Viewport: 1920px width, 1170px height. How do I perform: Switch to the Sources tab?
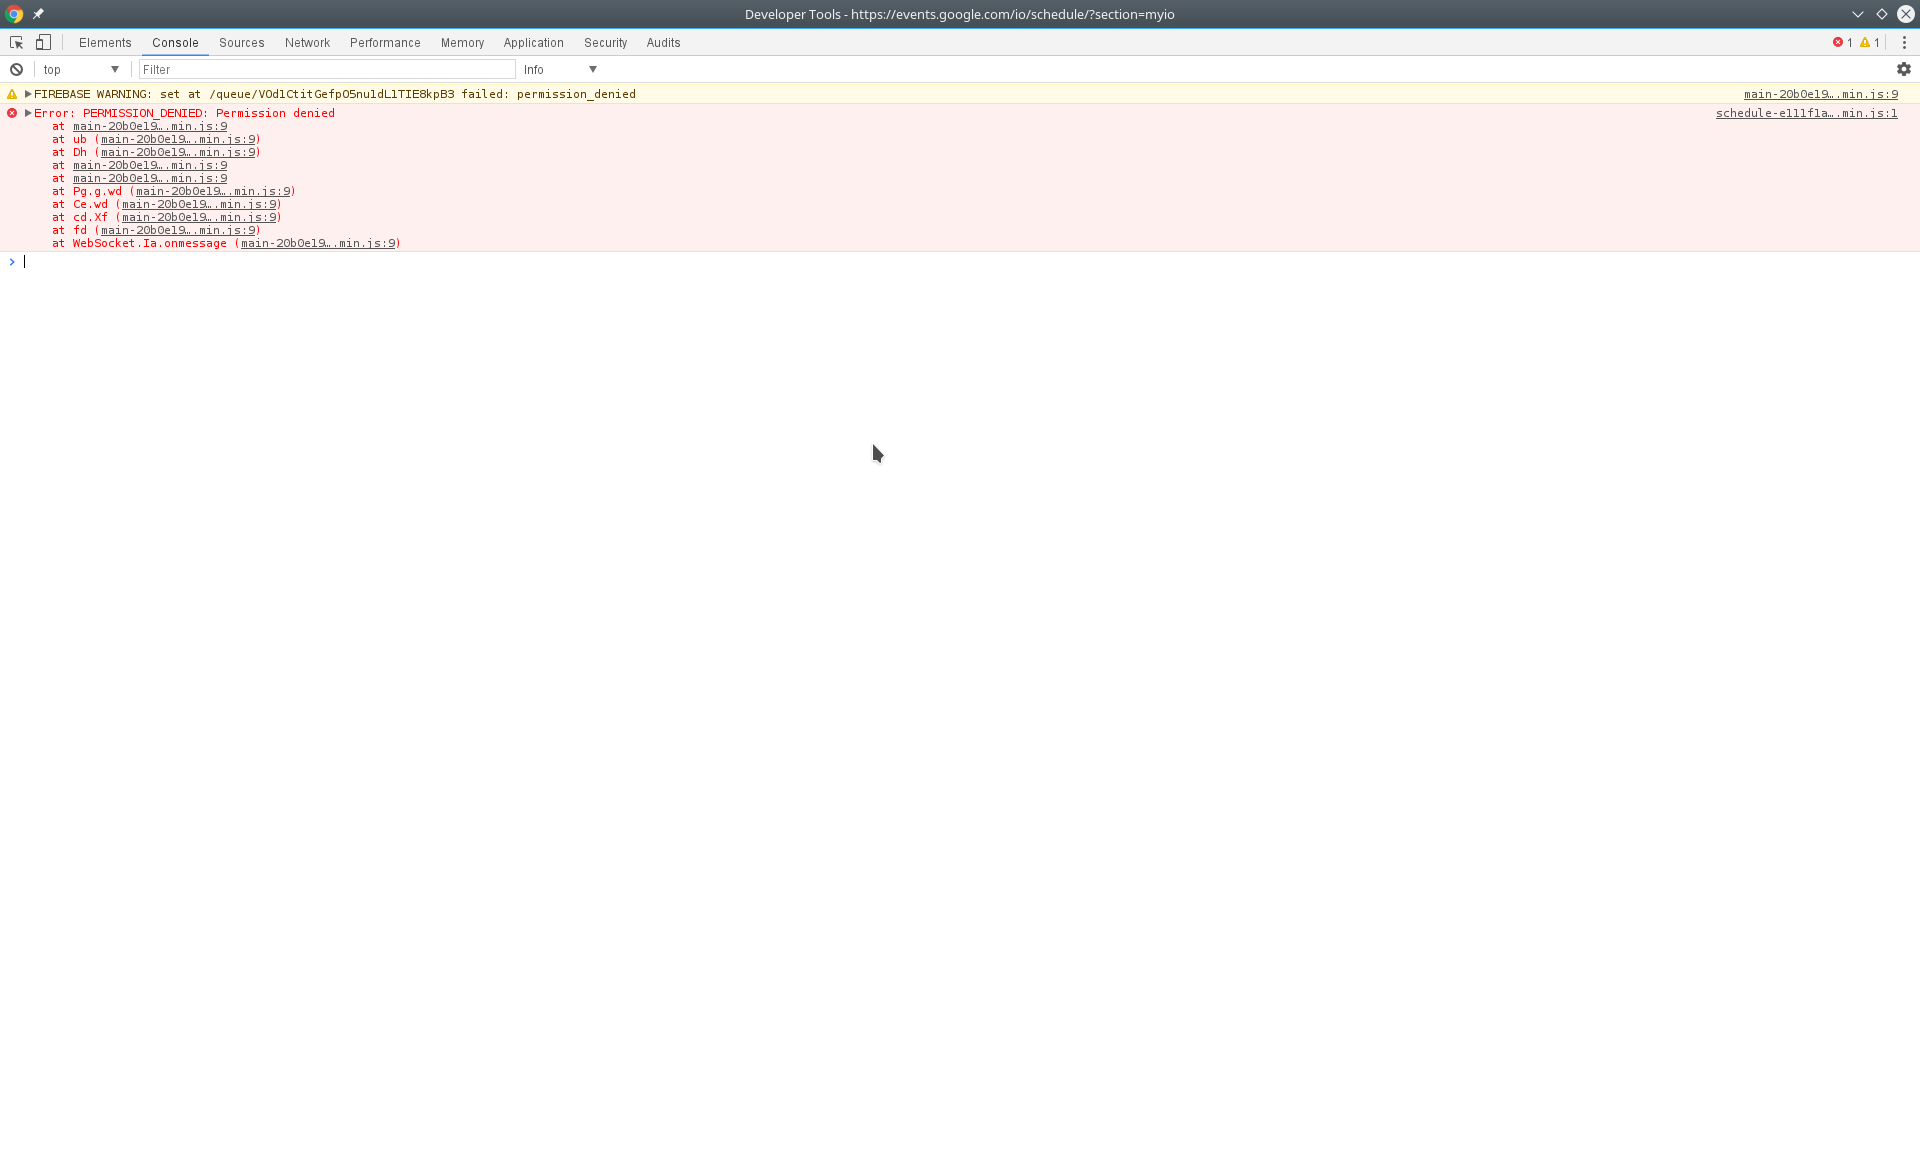coord(241,43)
